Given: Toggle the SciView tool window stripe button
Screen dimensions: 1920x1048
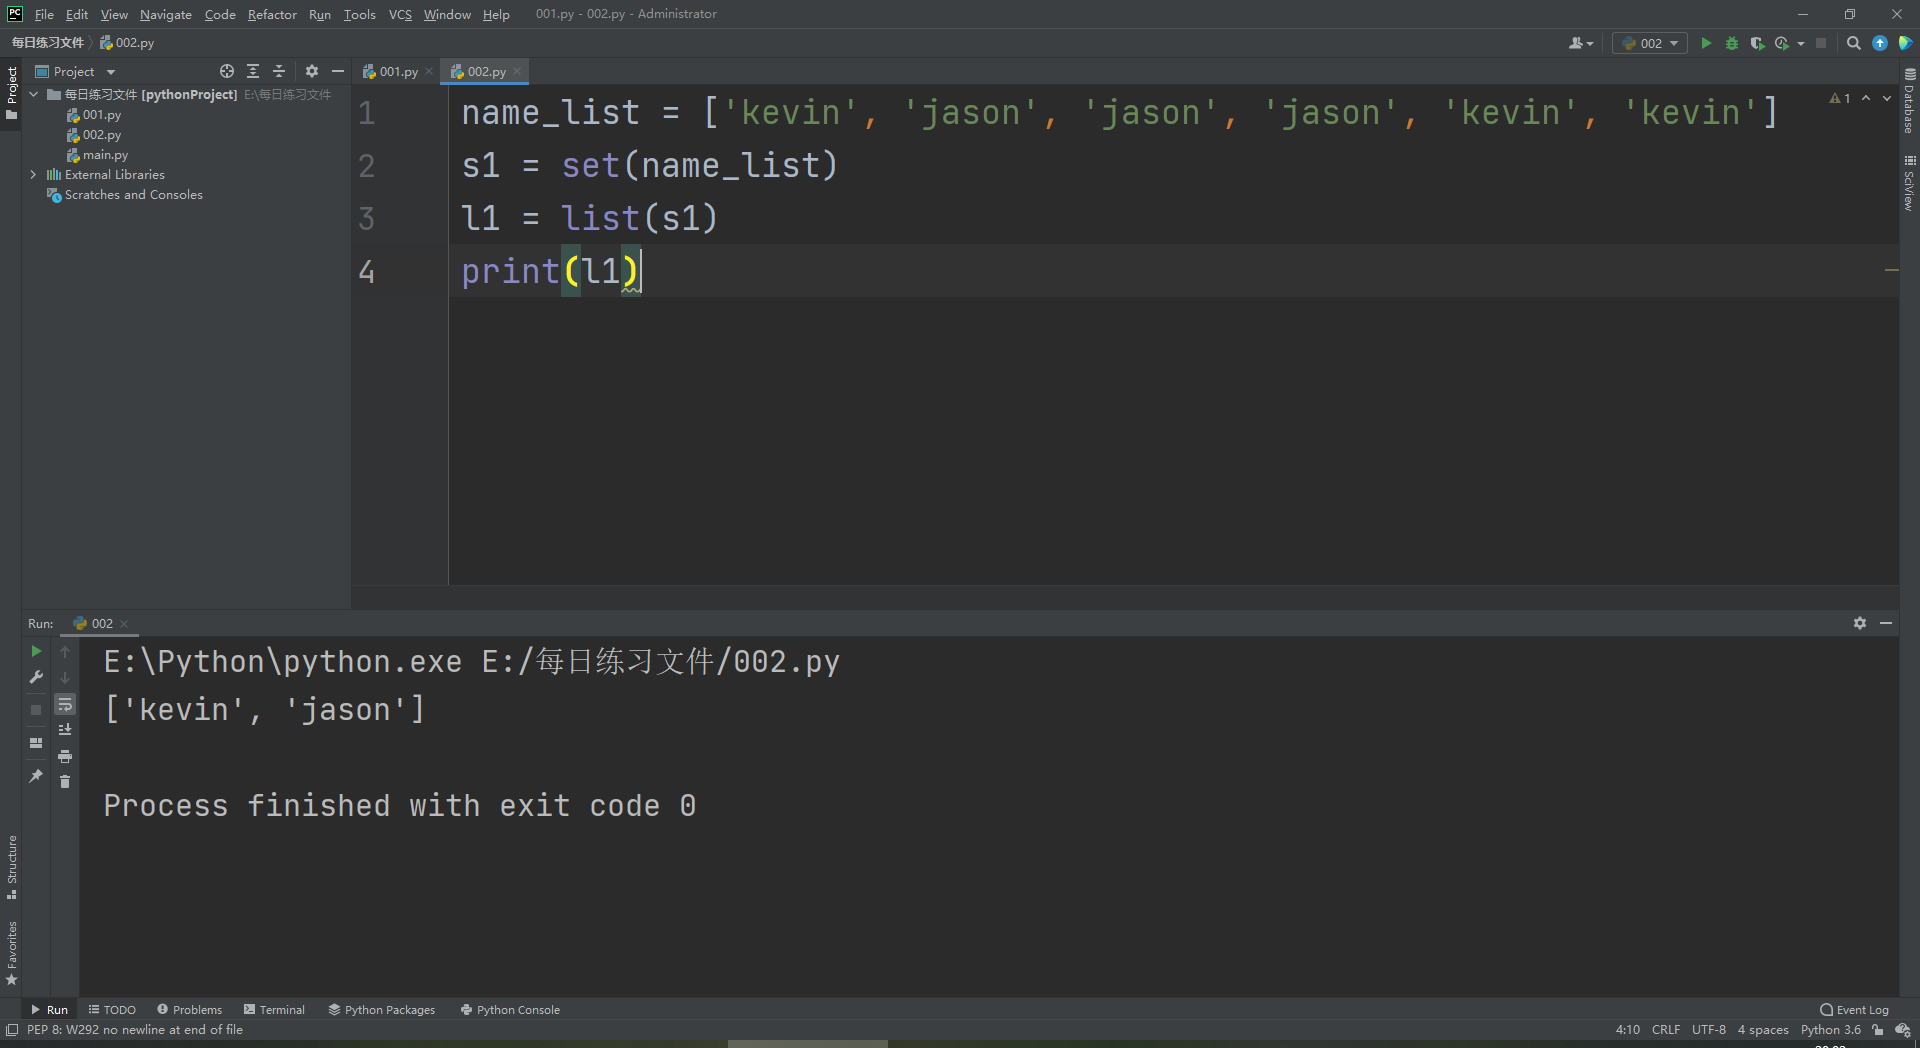Looking at the screenshot, I should click(1909, 183).
